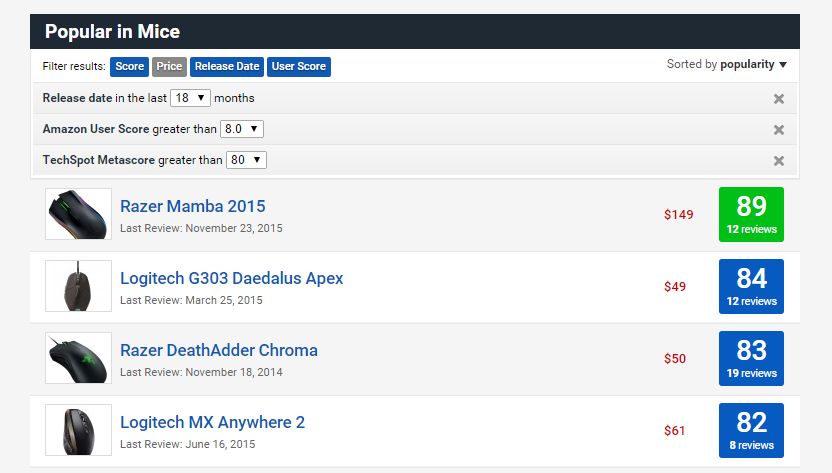Open the TechSpot Metascore value dropdown
Image resolution: width=832 pixels, height=473 pixels.
pyautogui.click(x=246, y=160)
